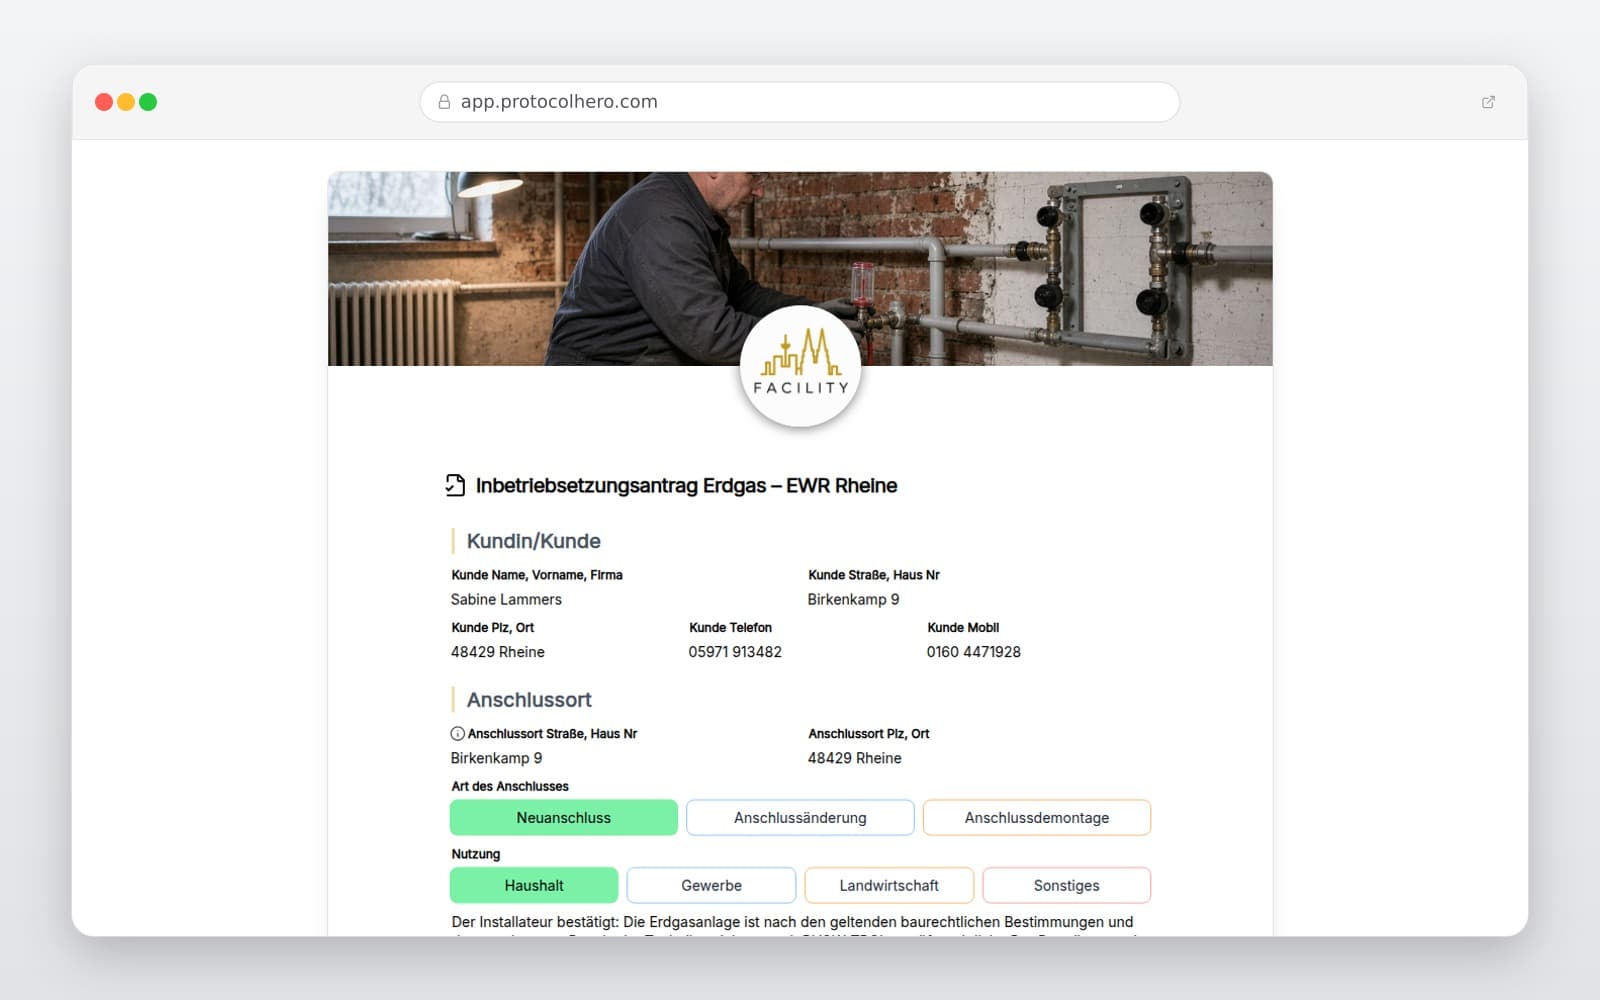Viewport: 1600px width, 1000px height.
Task: Click the Kunde Telefon label
Action: [x=731, y=628]
